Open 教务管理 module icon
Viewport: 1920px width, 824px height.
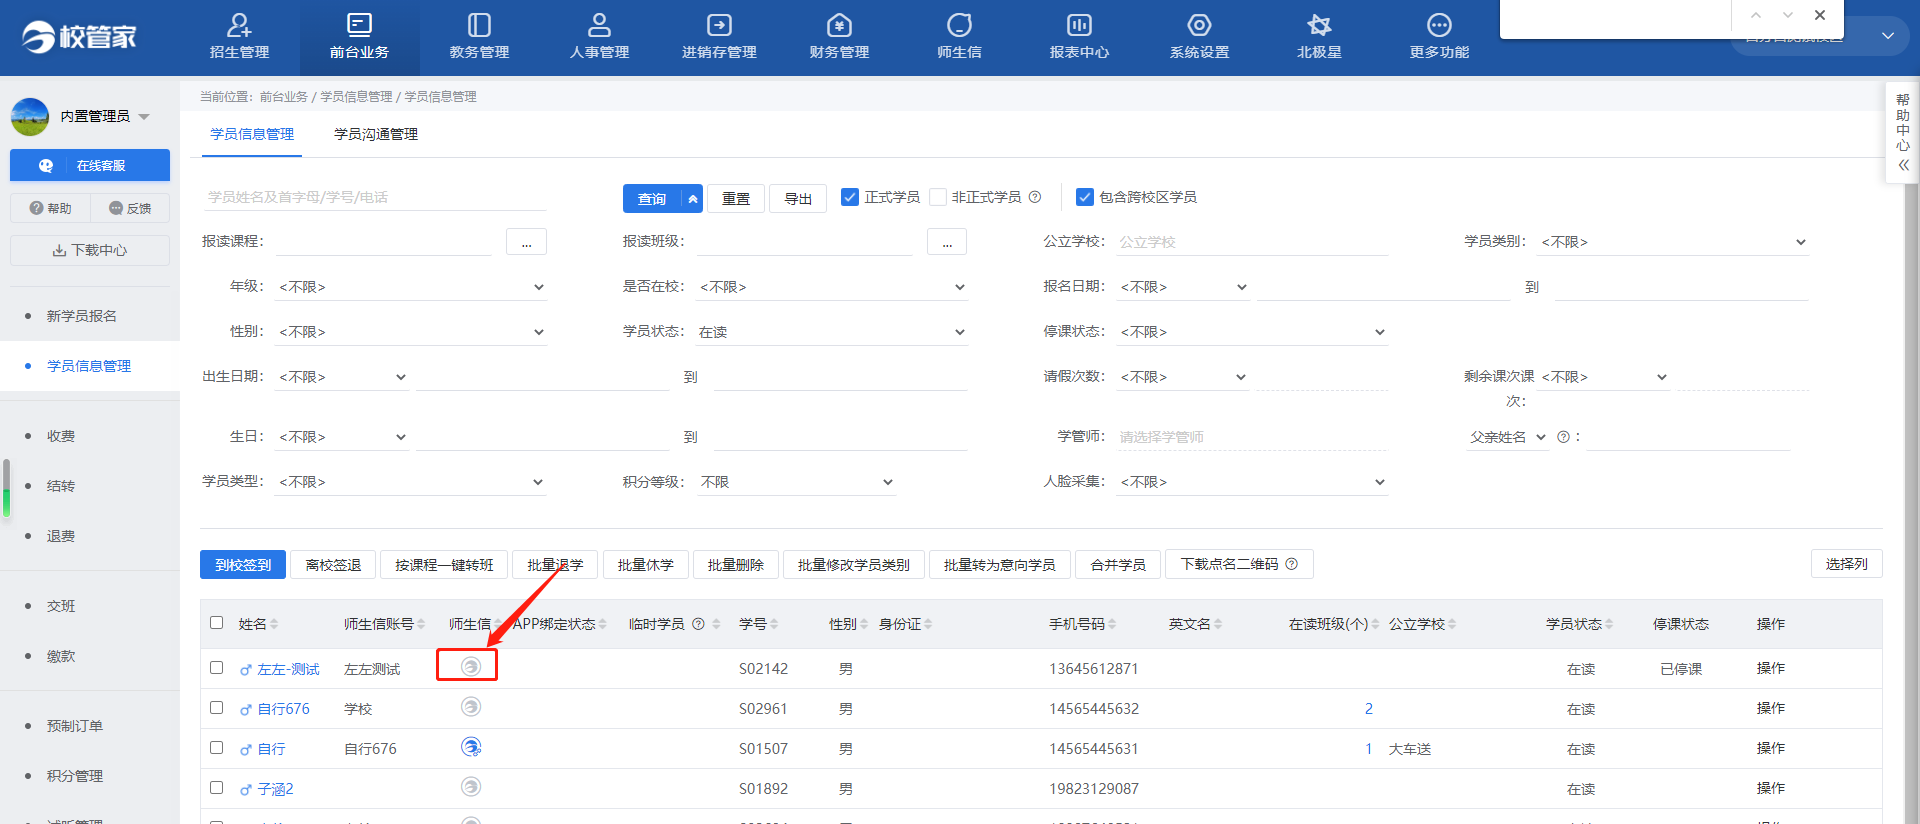point(479,25)
